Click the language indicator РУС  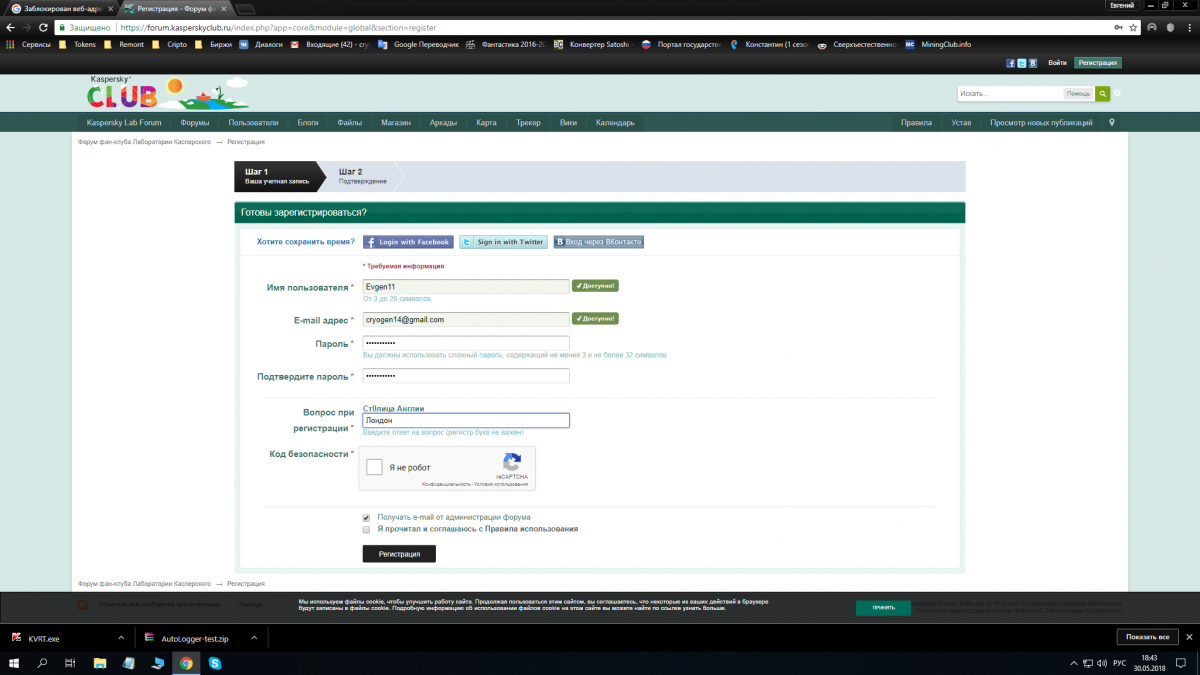[x=1119, y=663]
